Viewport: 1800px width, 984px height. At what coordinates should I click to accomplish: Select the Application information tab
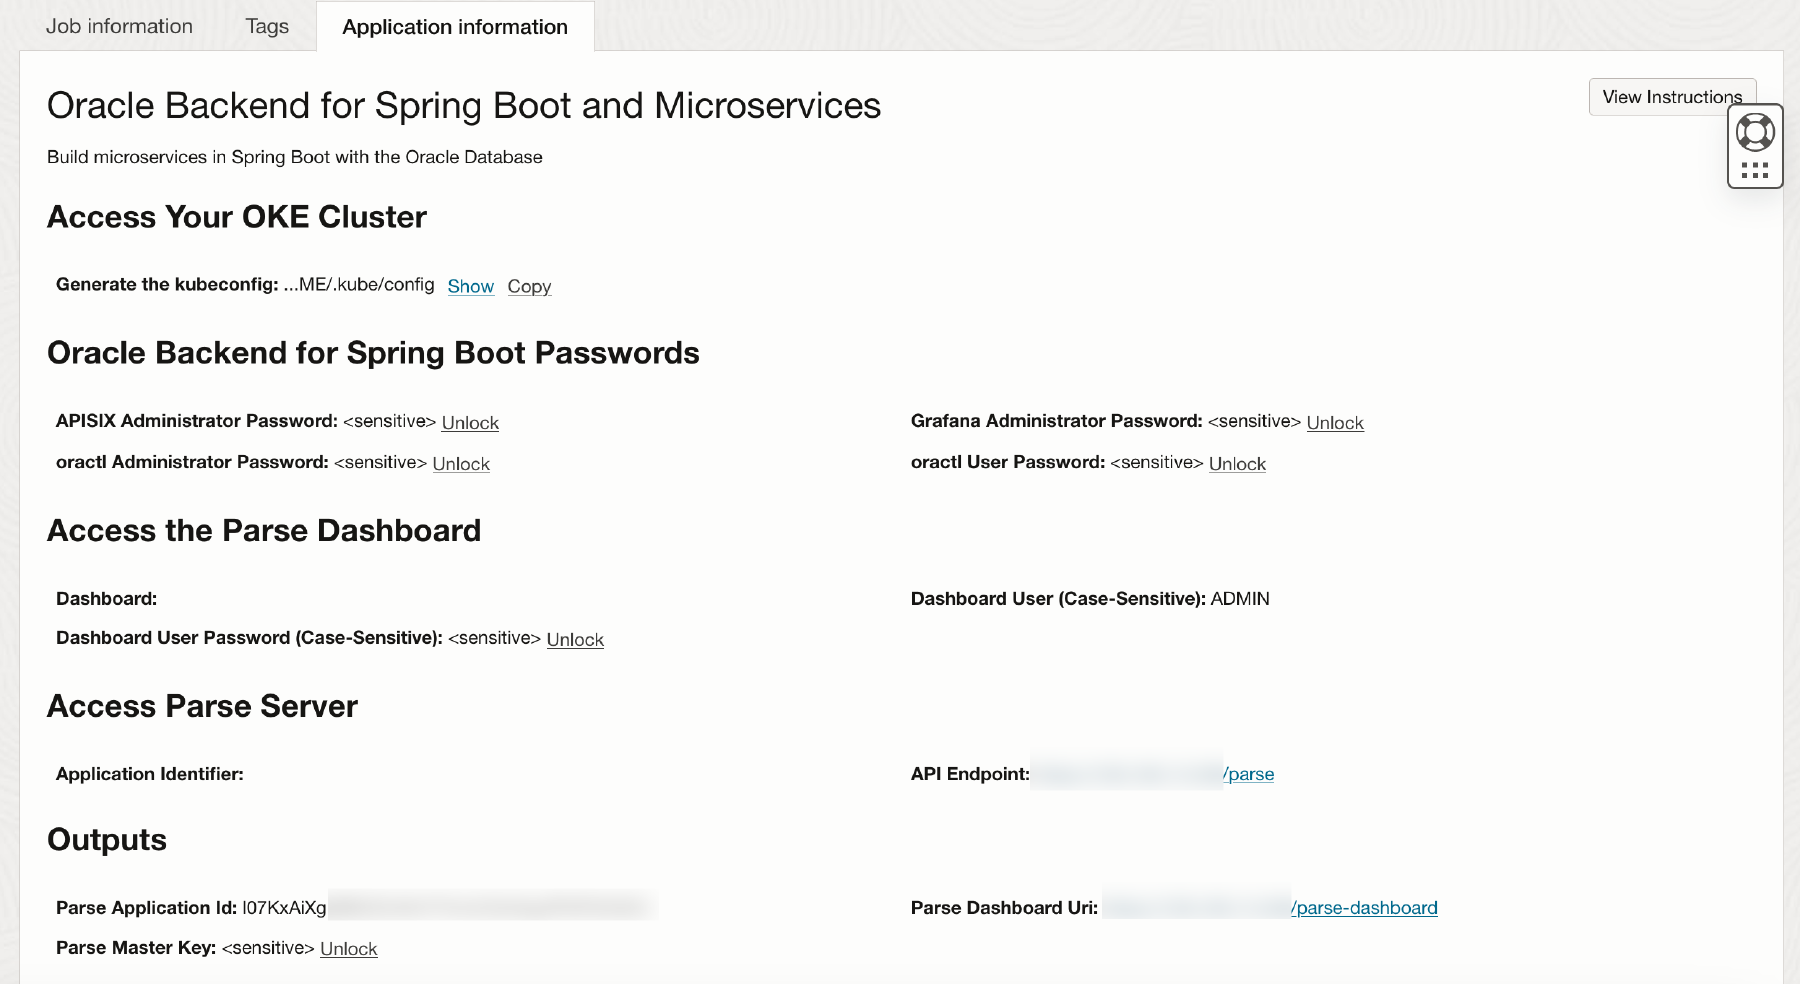click(455, 27)
